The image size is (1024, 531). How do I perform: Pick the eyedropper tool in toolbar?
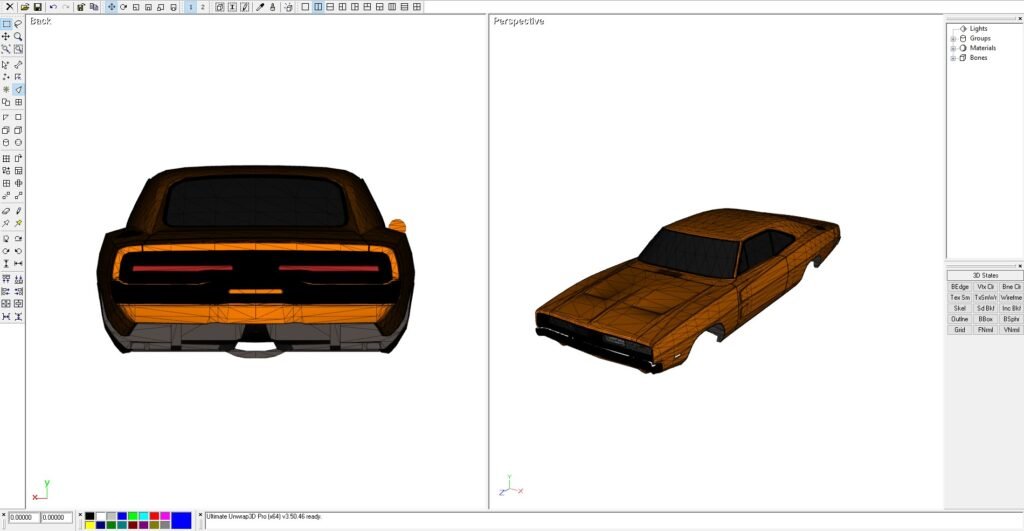coord(260,7)
